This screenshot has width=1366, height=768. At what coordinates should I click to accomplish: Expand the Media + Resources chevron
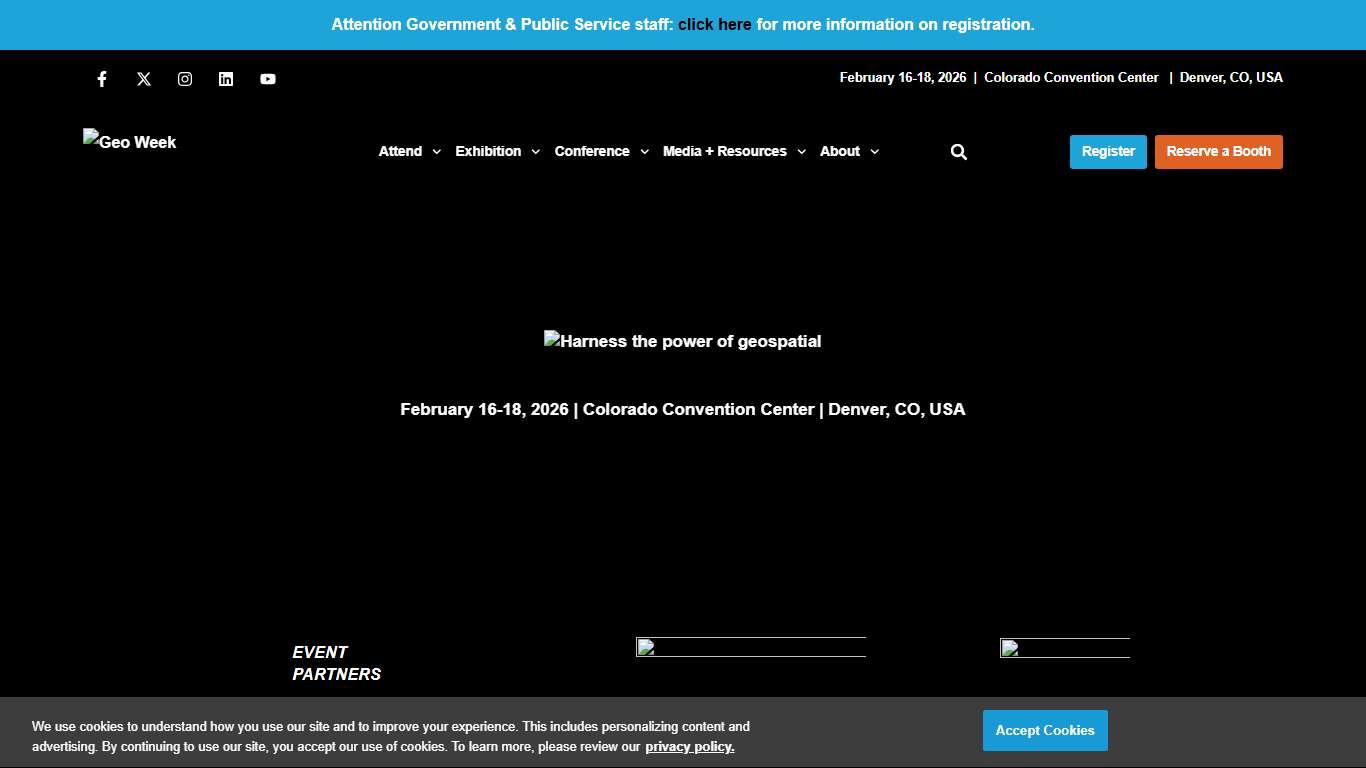(801, 152)
